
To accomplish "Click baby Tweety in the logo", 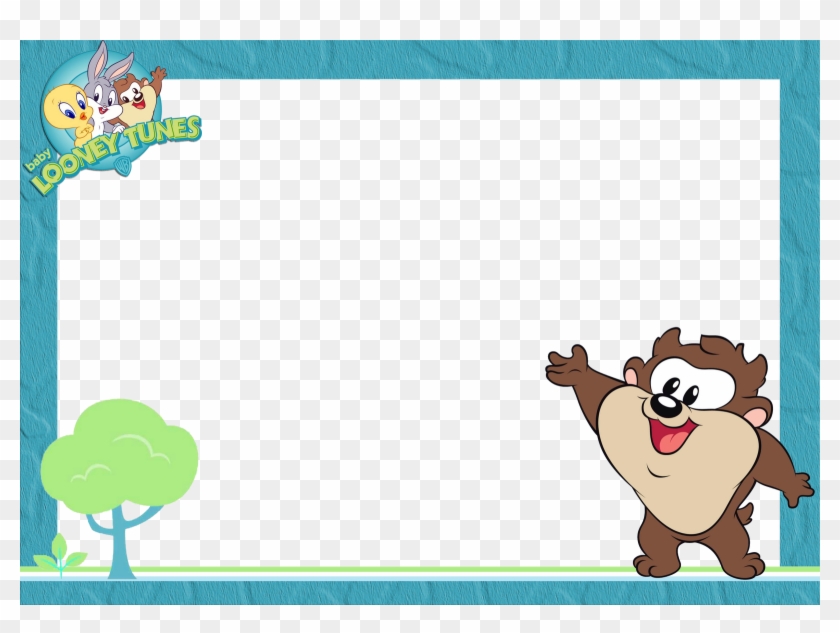I will click(68, 114).
